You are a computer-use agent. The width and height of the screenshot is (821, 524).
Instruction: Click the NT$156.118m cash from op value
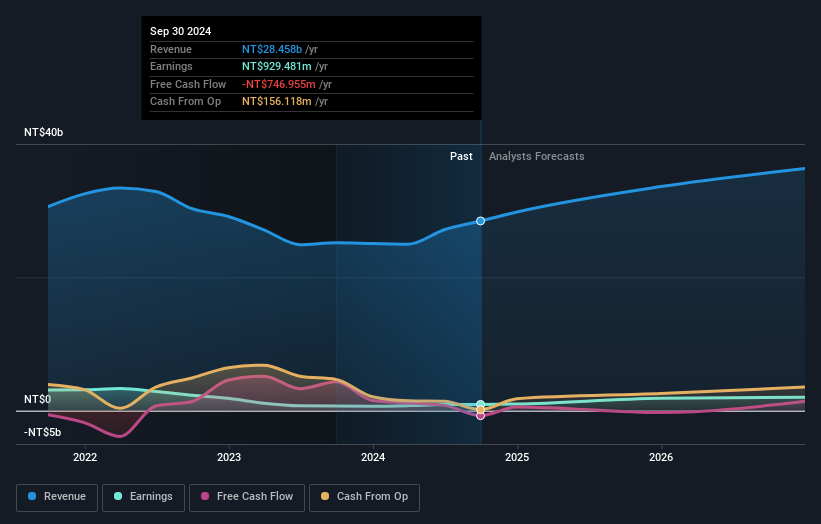pos(276,102)
